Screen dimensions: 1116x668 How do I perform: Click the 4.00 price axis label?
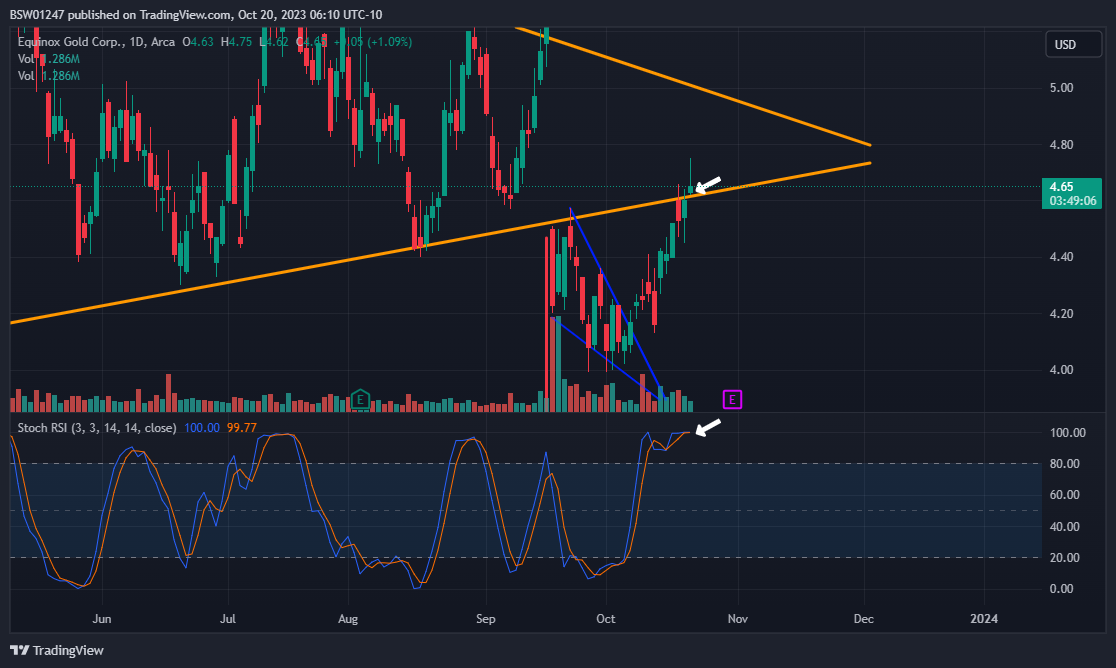pos(1061,369)
